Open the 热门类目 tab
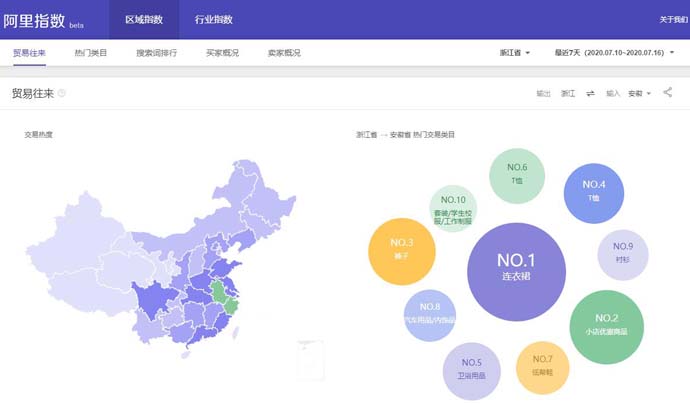 pyautogui.click(x=91, y=52)
